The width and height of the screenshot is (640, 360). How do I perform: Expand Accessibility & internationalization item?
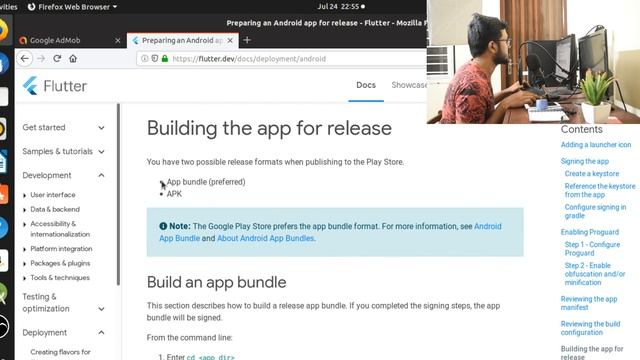(56, 229)
